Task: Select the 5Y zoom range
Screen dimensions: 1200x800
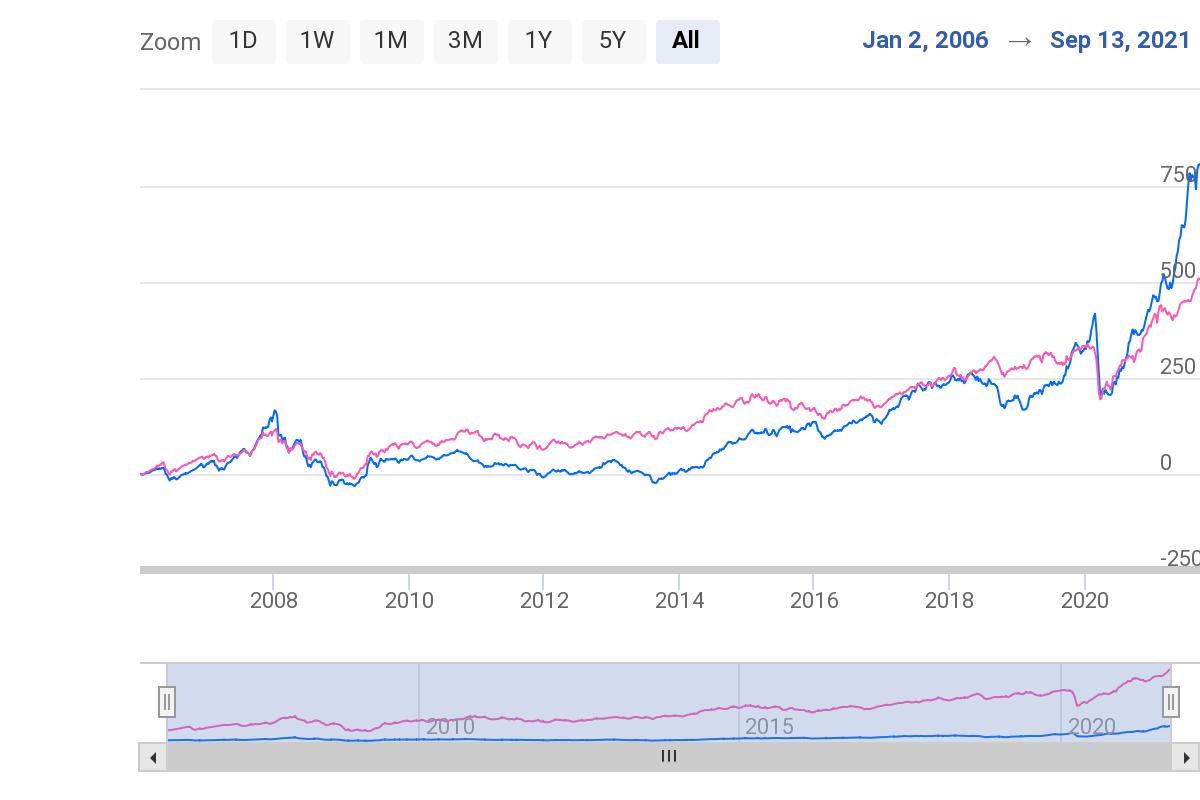Action: click(613, 41)
